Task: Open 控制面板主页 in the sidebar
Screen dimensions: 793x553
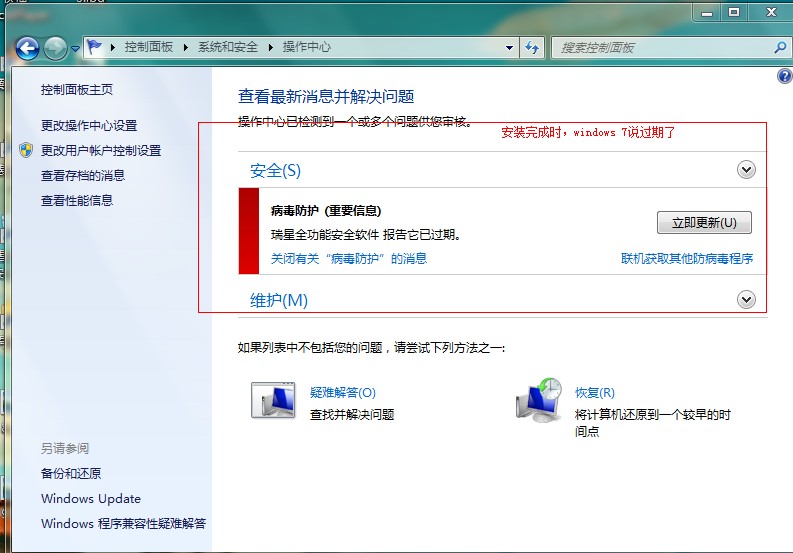Action: pyautogui.click(x=77, y=90)
